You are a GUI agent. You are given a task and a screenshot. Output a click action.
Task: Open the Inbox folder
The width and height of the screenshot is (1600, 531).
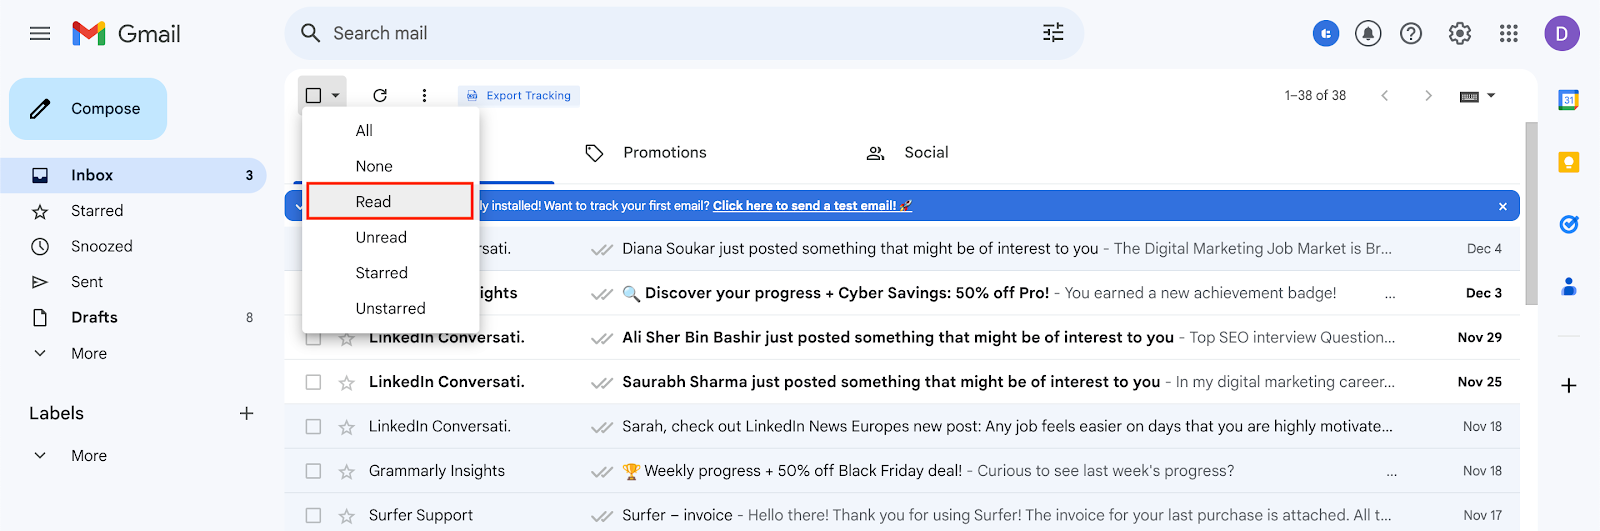(133, 175)
